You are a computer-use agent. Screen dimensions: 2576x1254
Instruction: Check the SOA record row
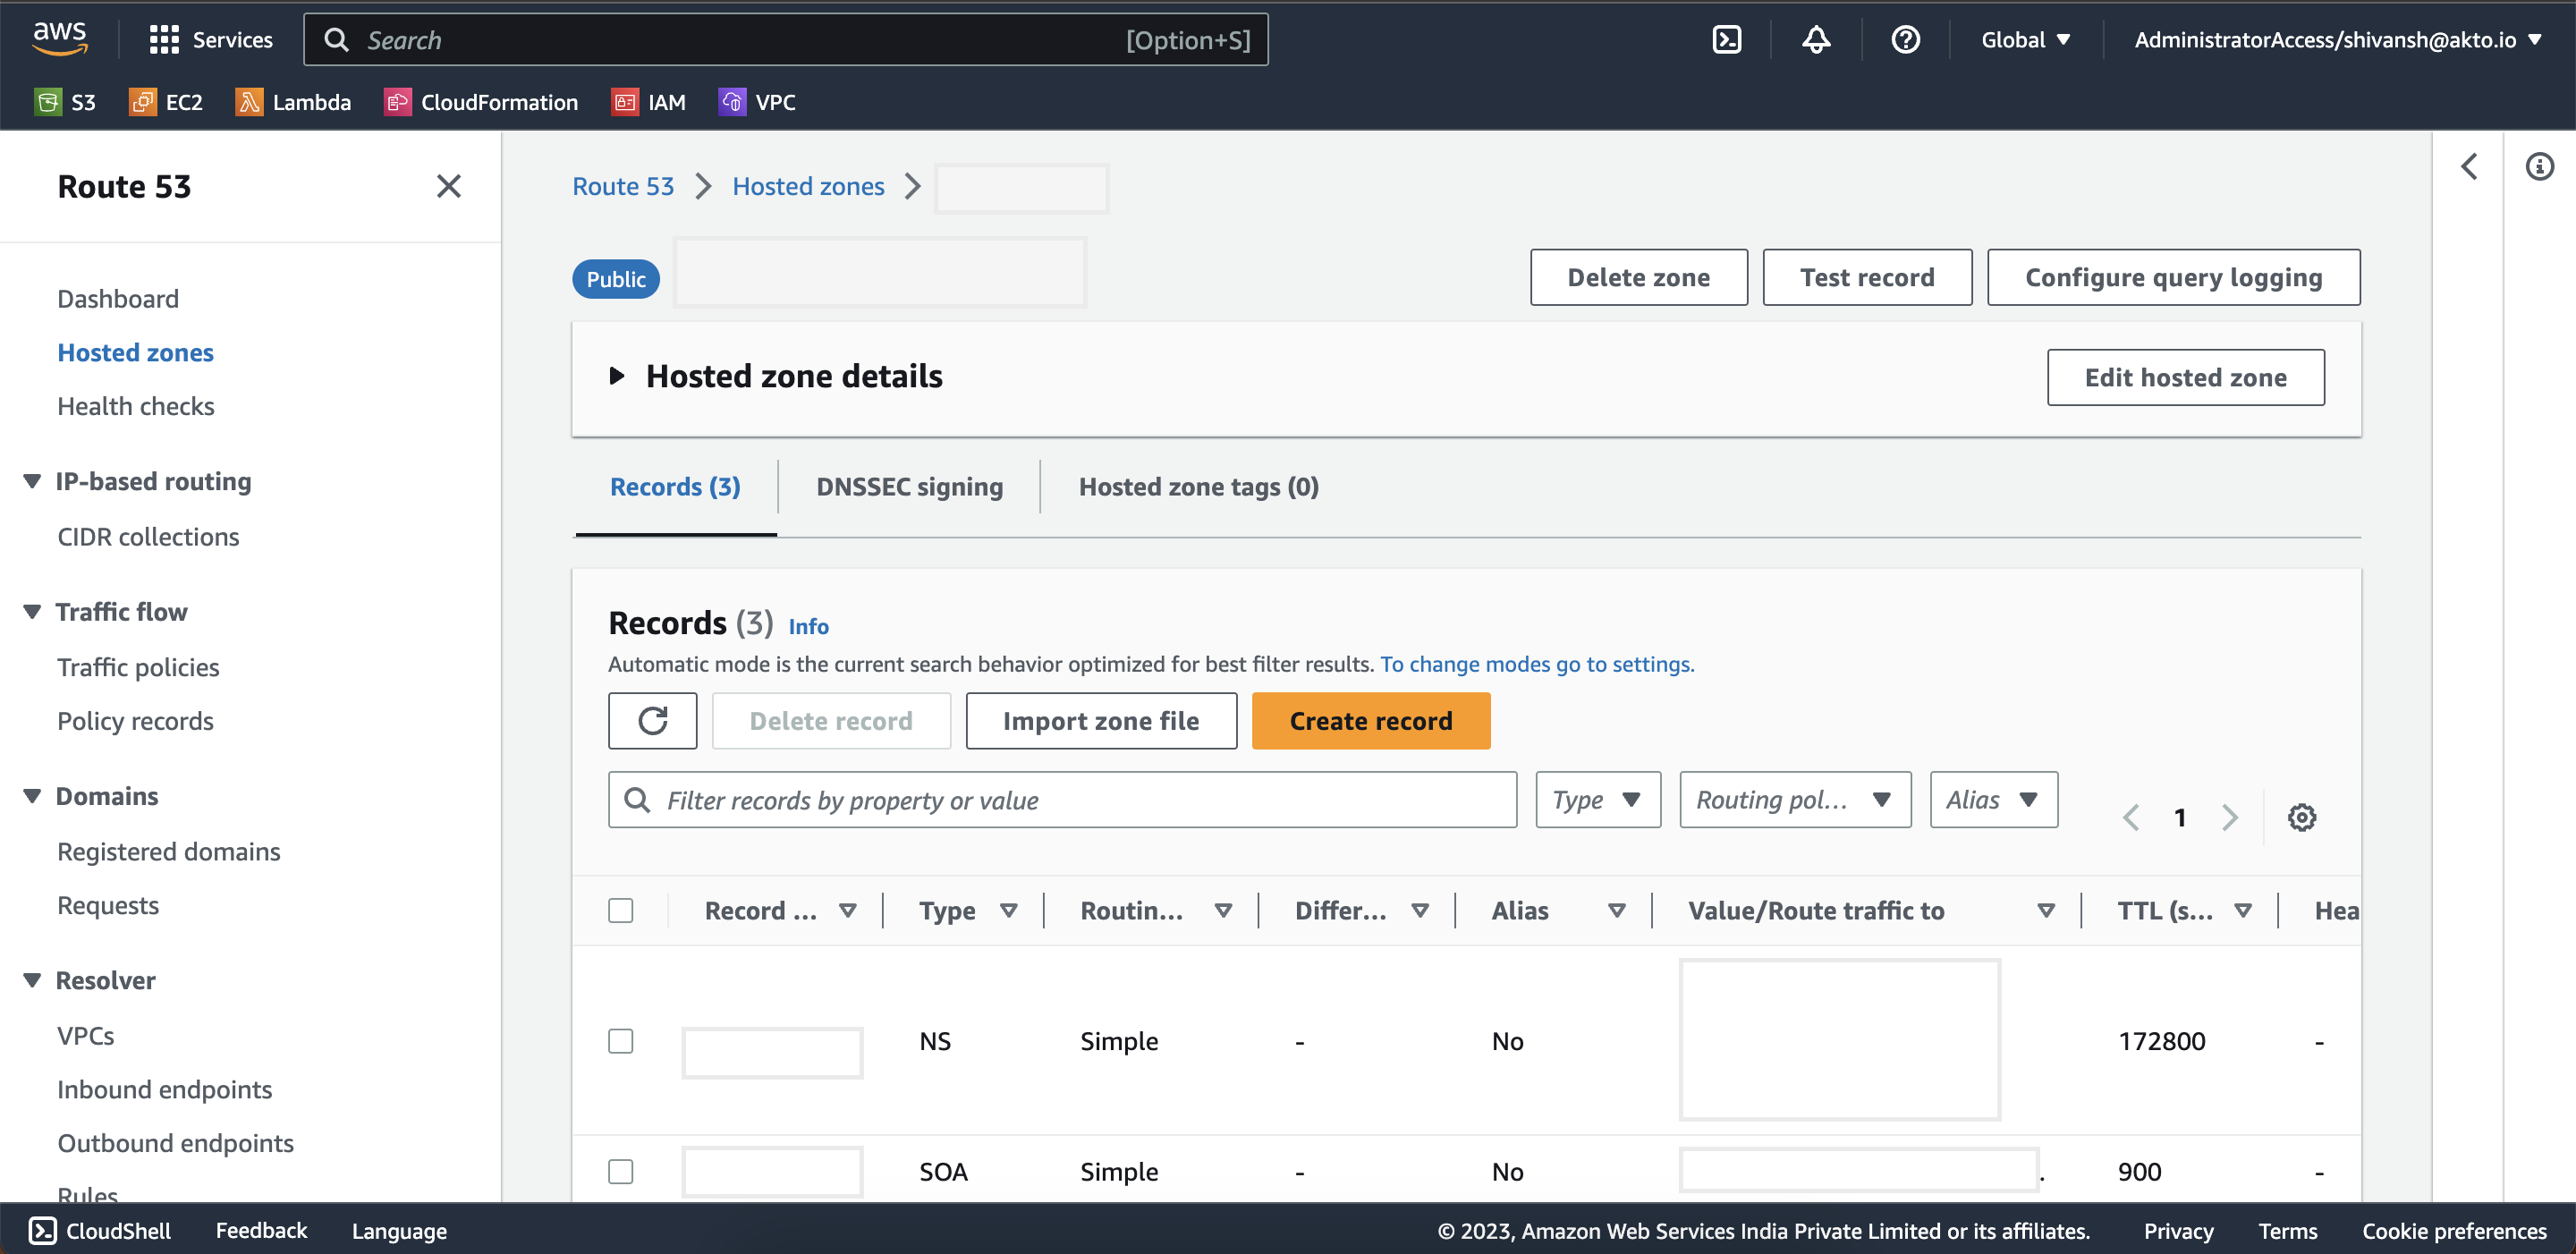[621, 1171]
